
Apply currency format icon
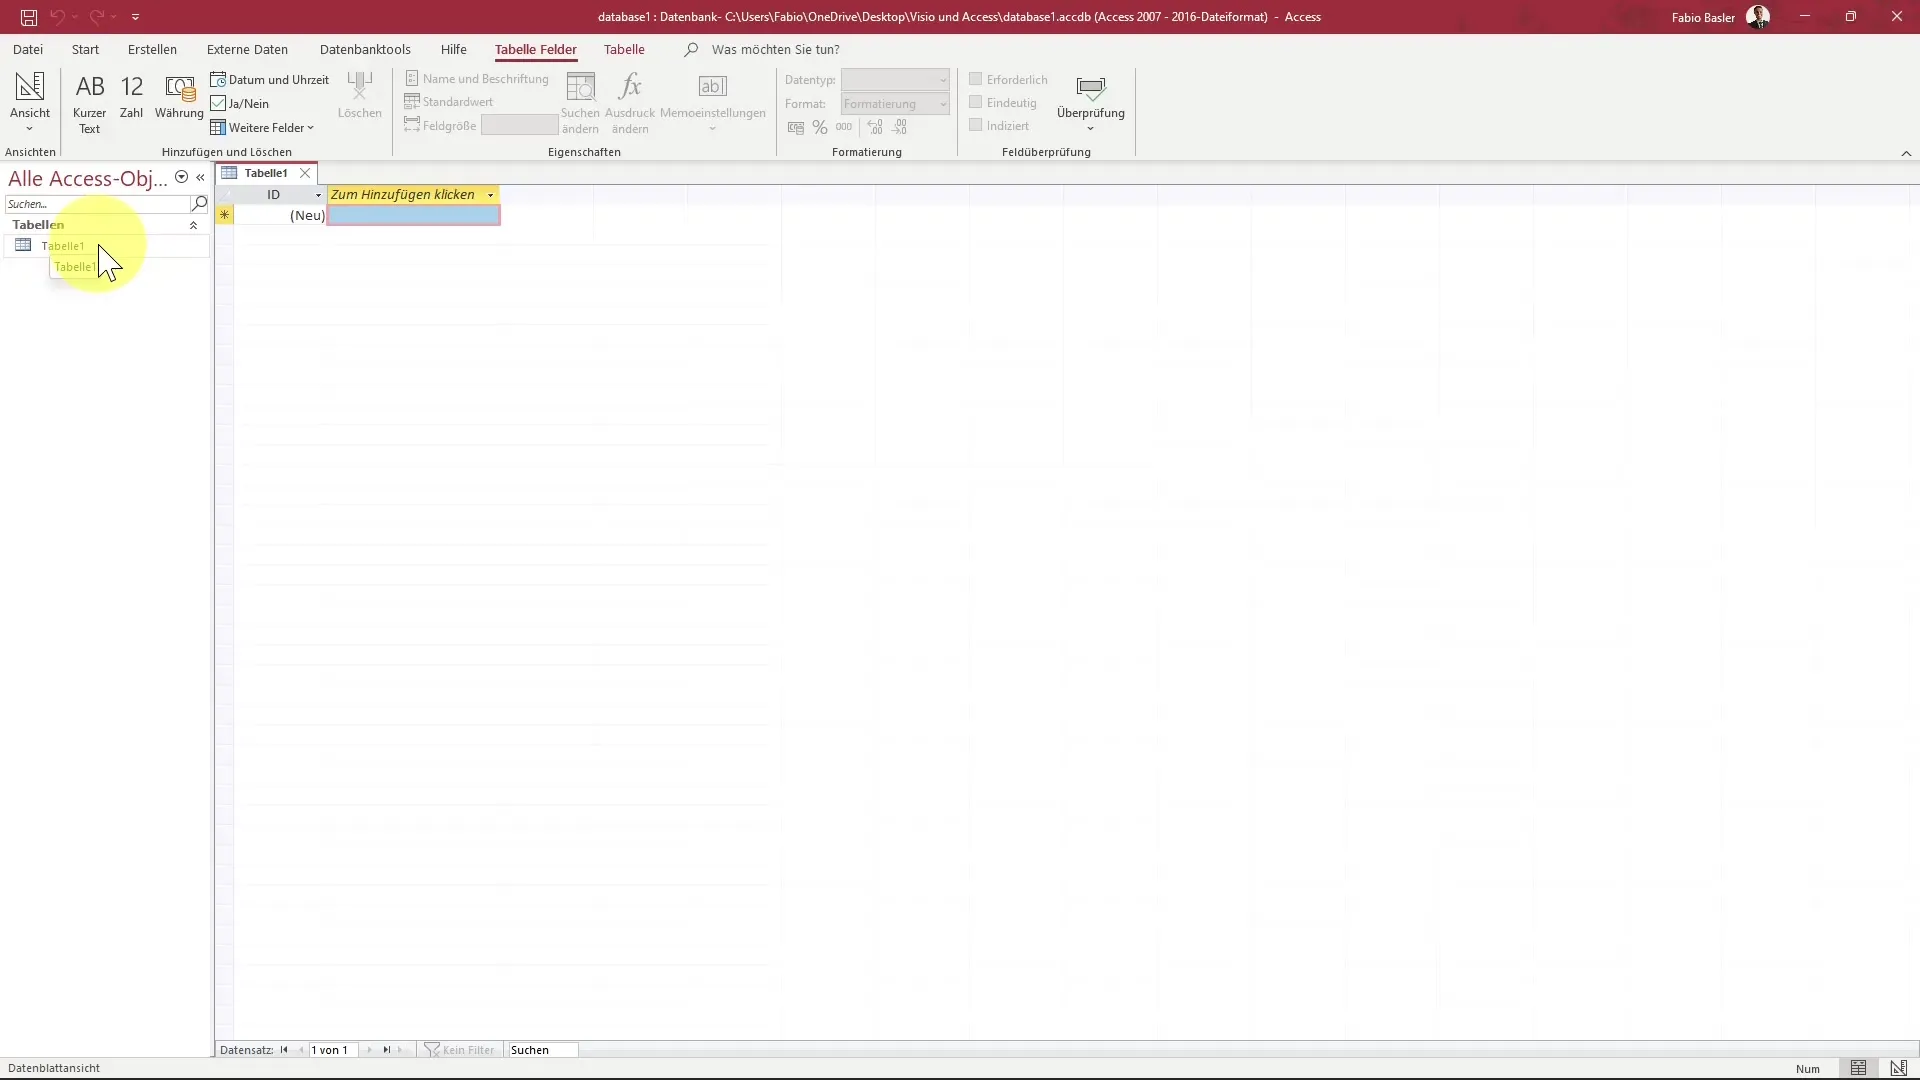[796, 127]
